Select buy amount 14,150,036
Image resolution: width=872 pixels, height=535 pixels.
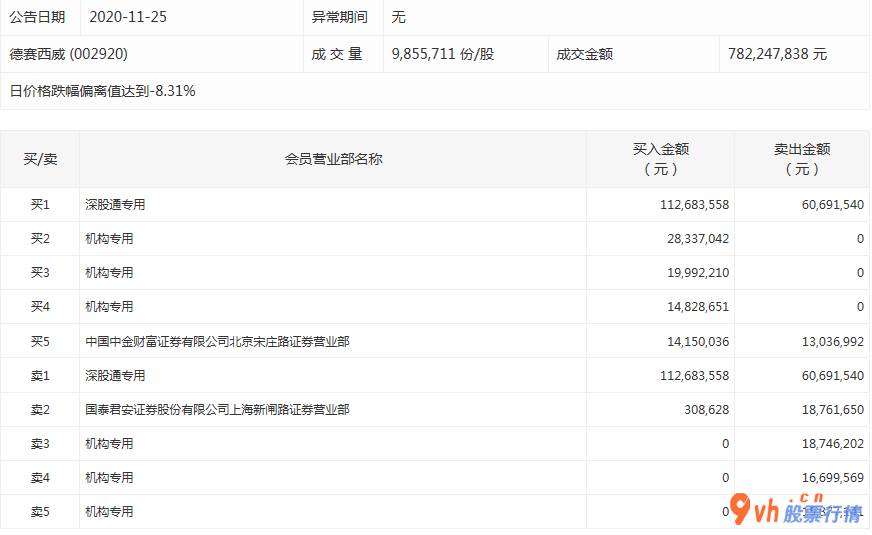pyautogui.click(x=698, y=341)
